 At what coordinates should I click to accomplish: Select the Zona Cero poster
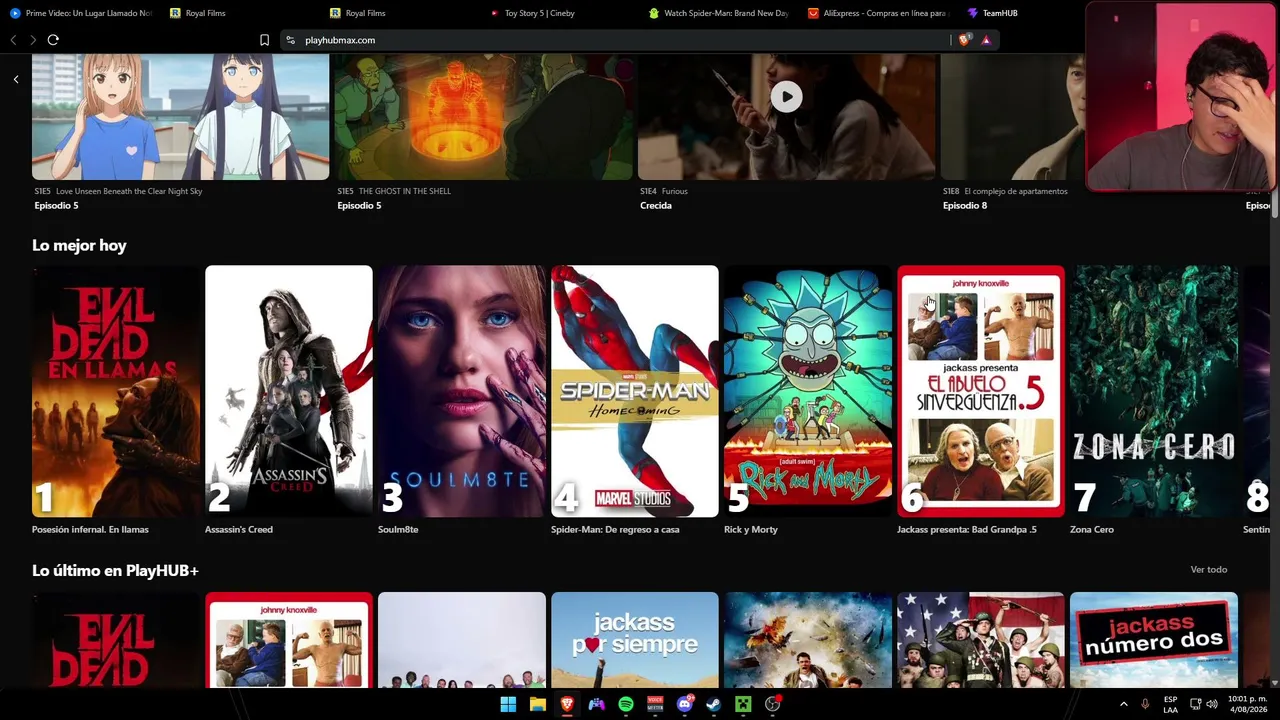1154,391
